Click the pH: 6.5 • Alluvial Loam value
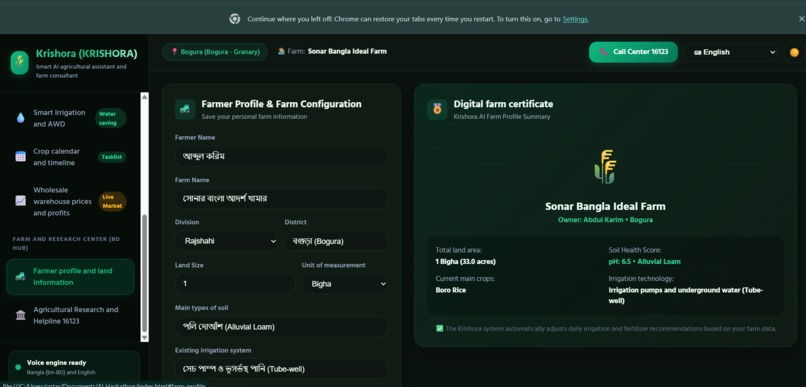 [x=644, y=262]
